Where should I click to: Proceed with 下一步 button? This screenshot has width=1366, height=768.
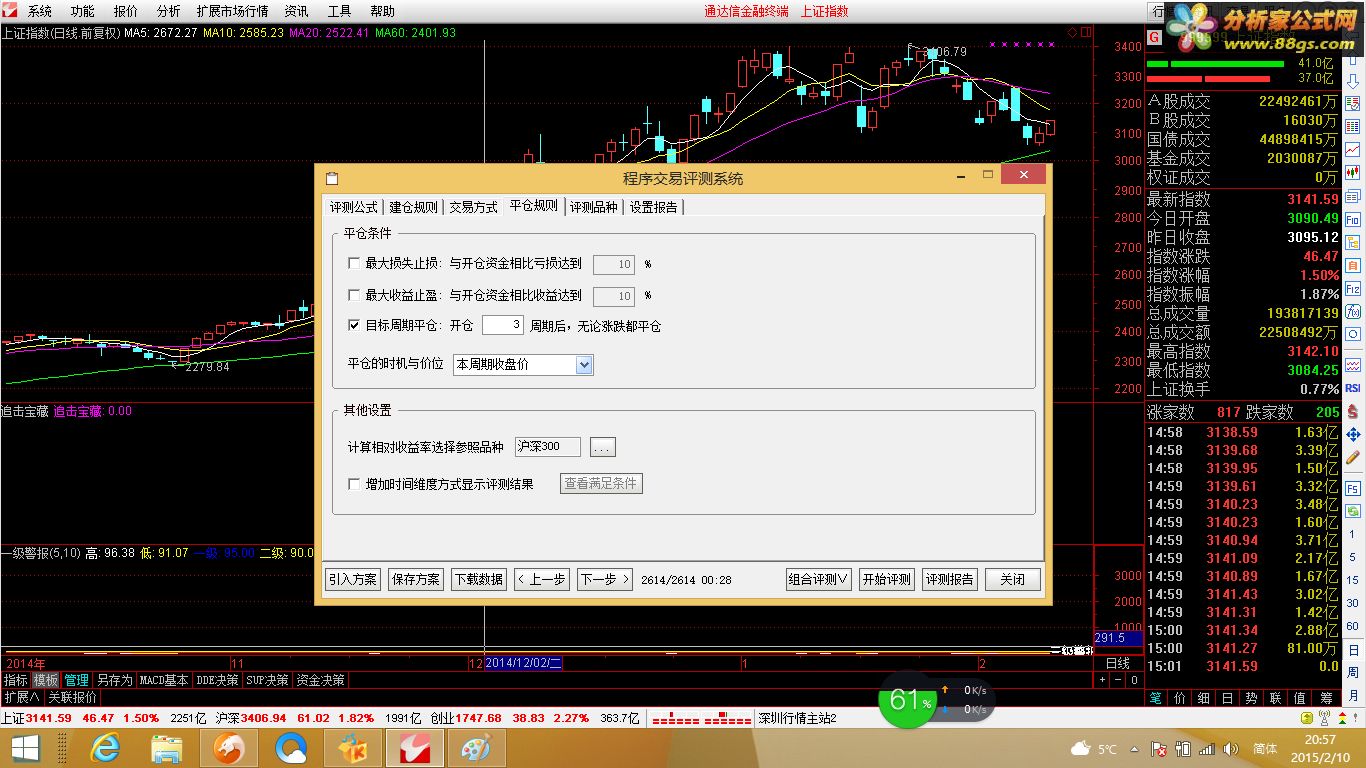coord(605,579)
